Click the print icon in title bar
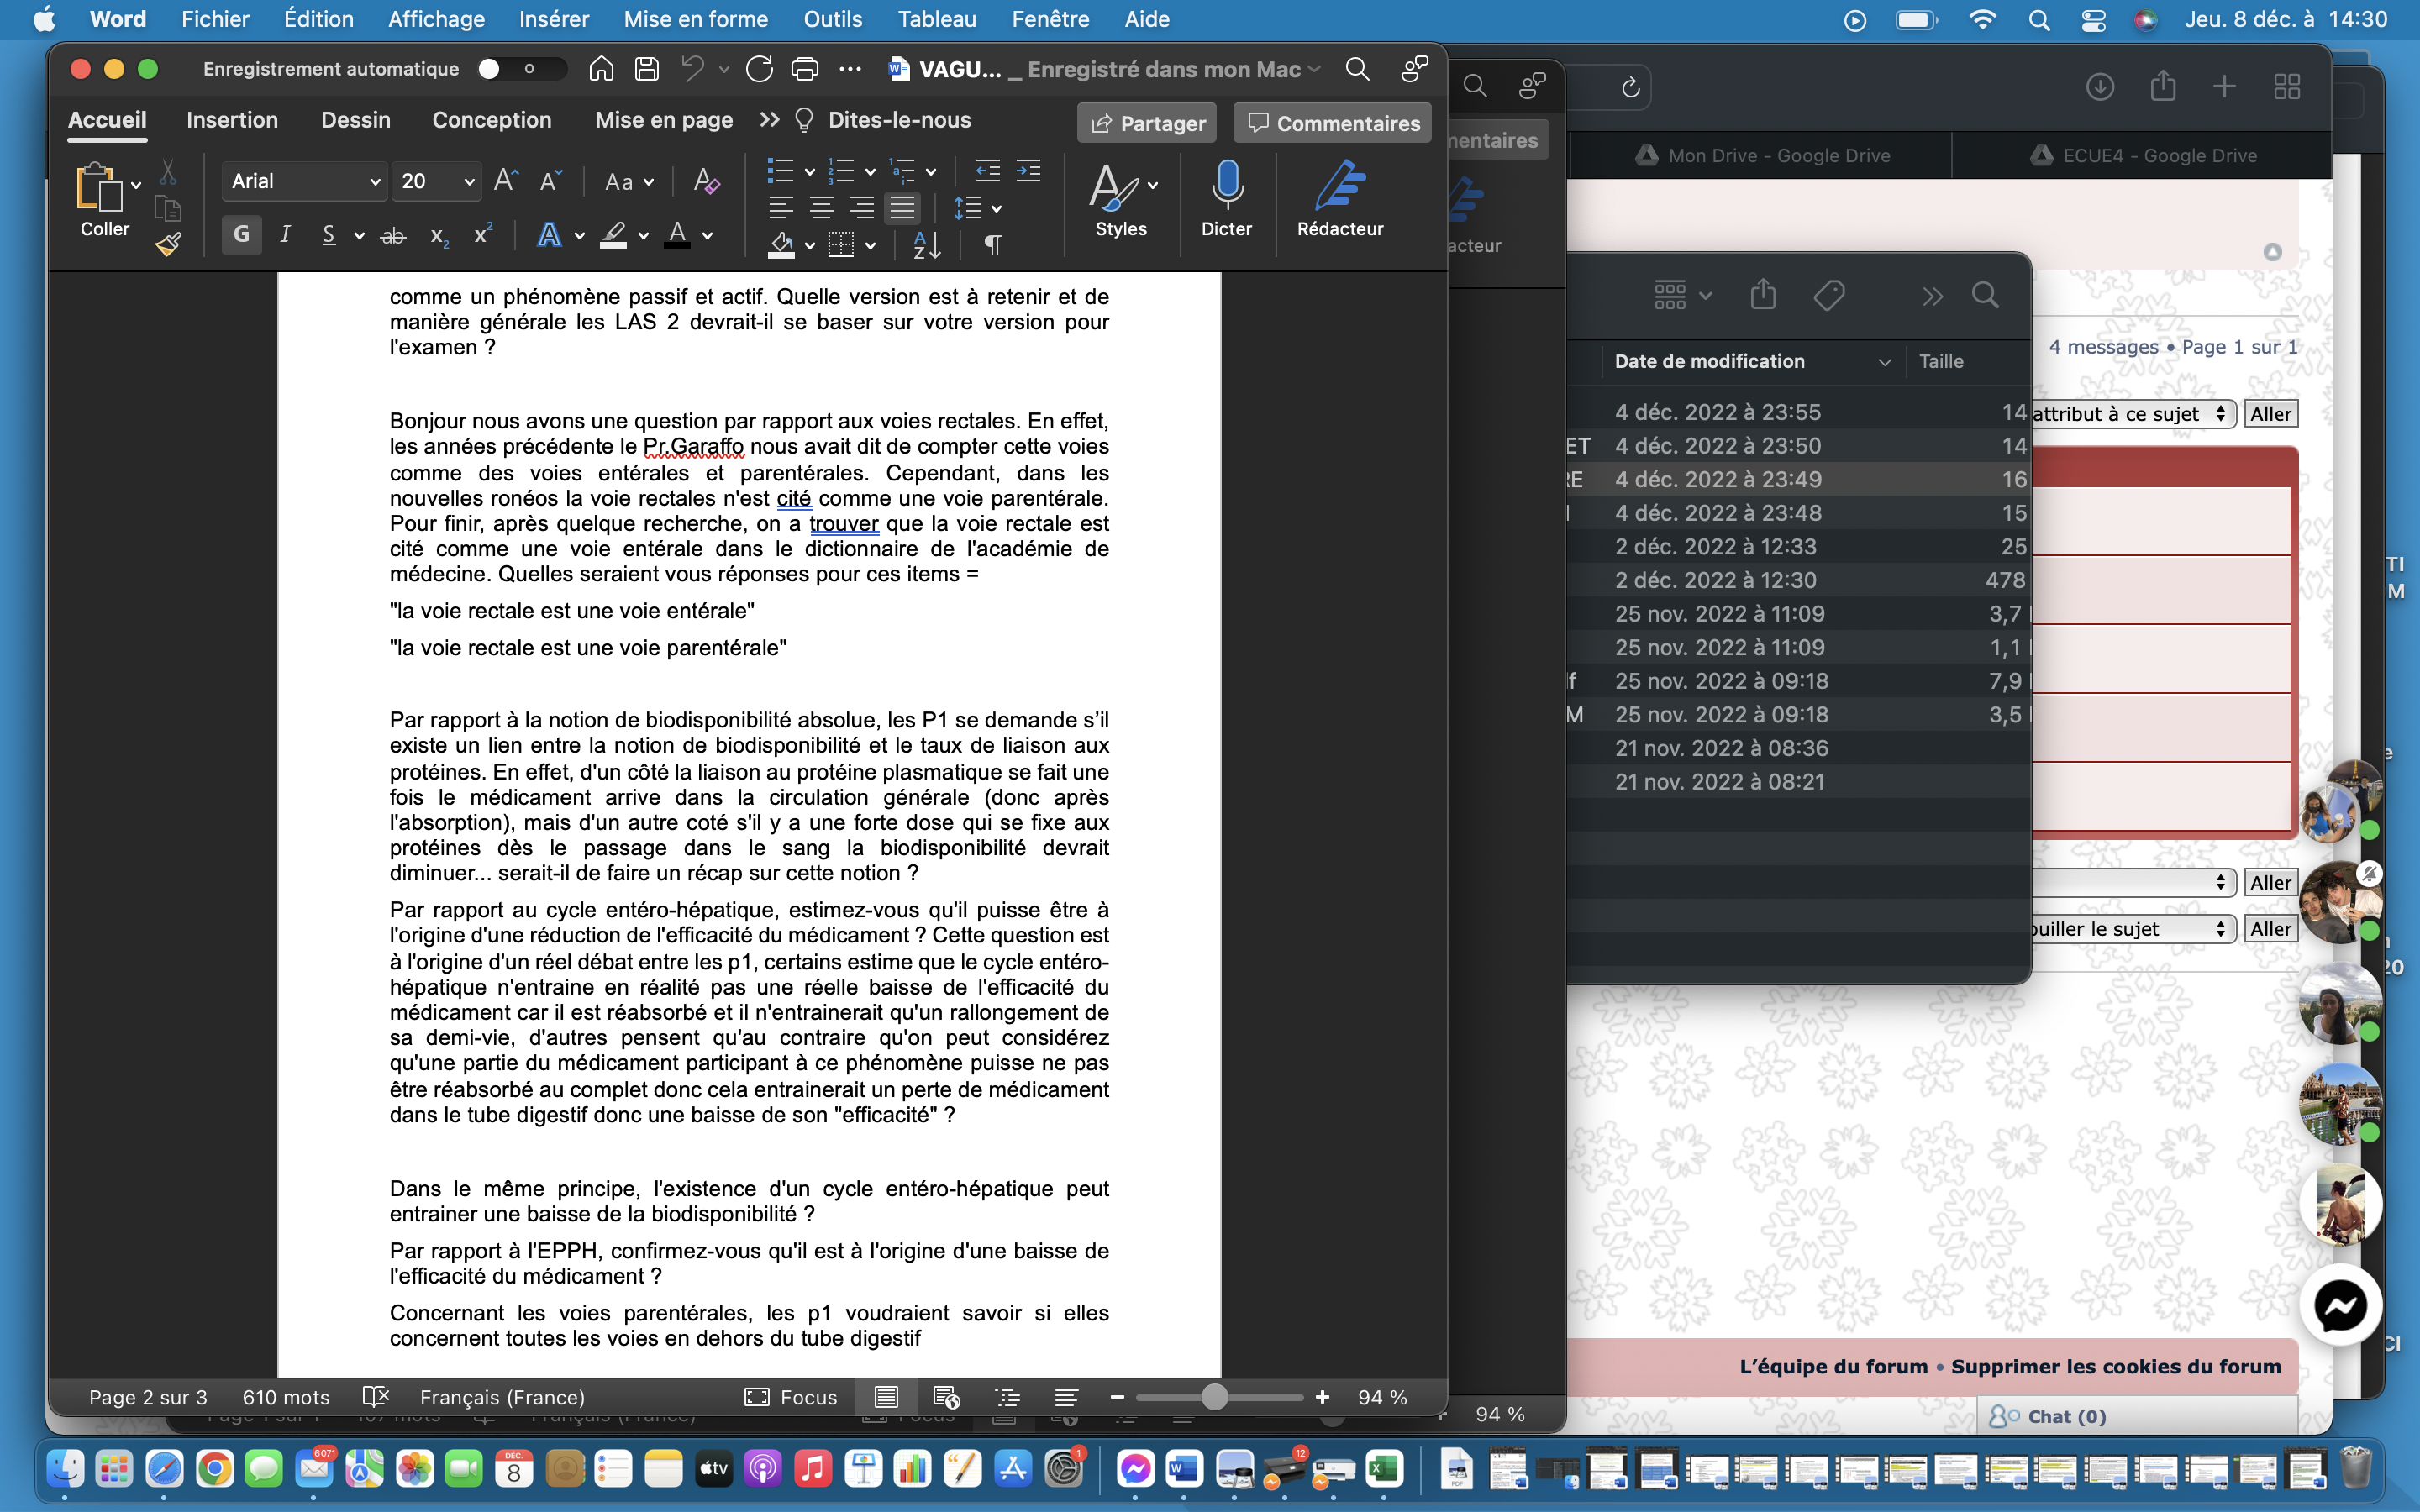Image resolution: width=2420 pixels, height=1512 pixels. coord(804,69)
